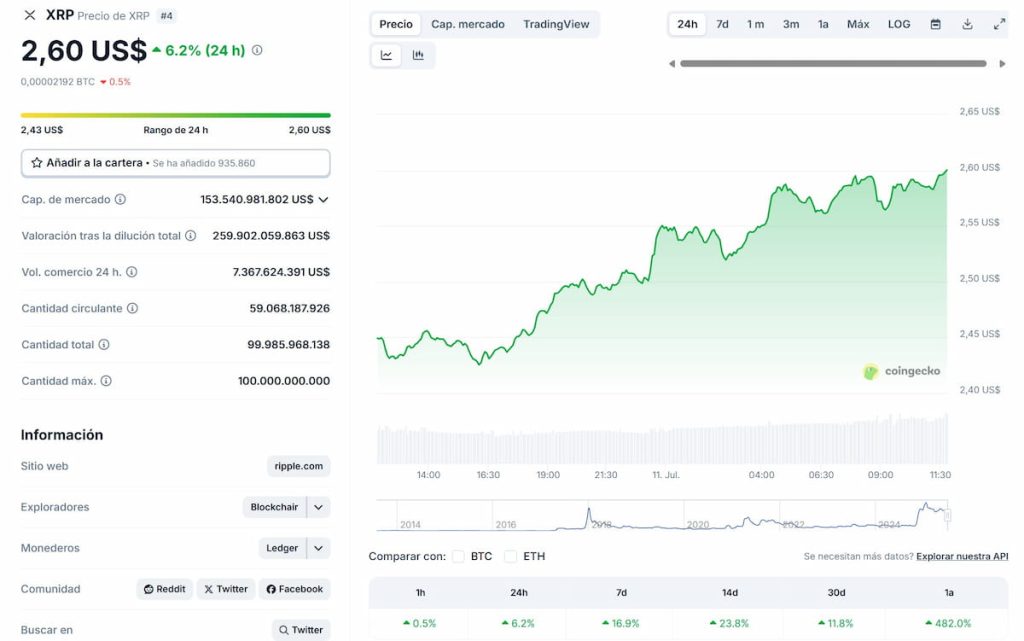Switch to the Cap. mercado tab

pos(468,23)
